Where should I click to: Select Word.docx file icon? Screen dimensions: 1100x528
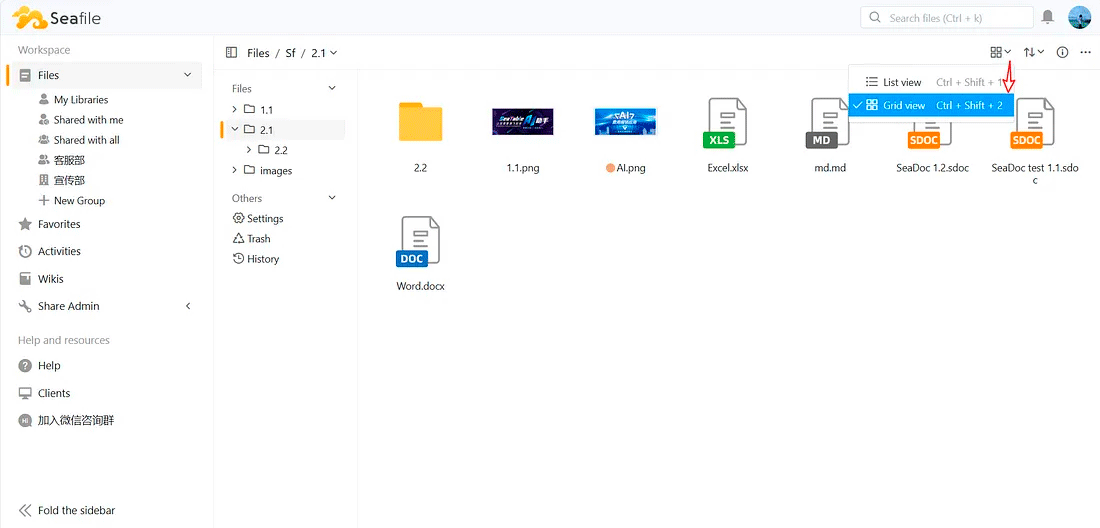420,241
